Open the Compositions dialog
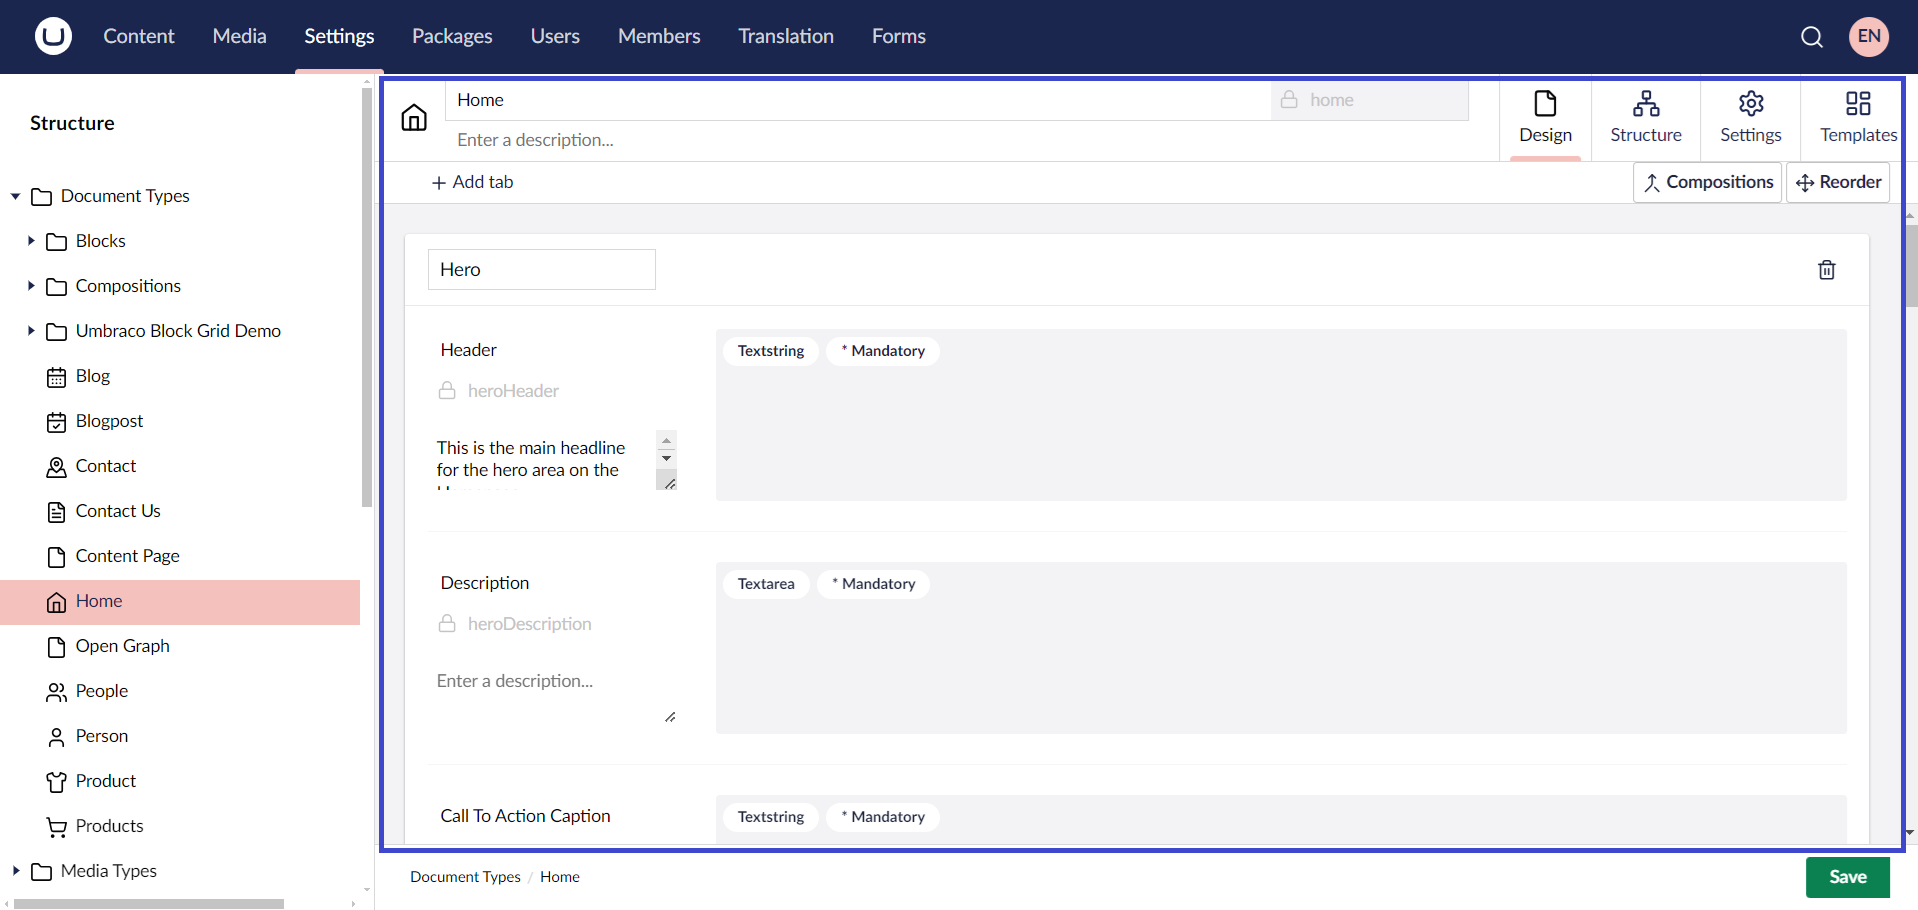 click(1707, 182)
